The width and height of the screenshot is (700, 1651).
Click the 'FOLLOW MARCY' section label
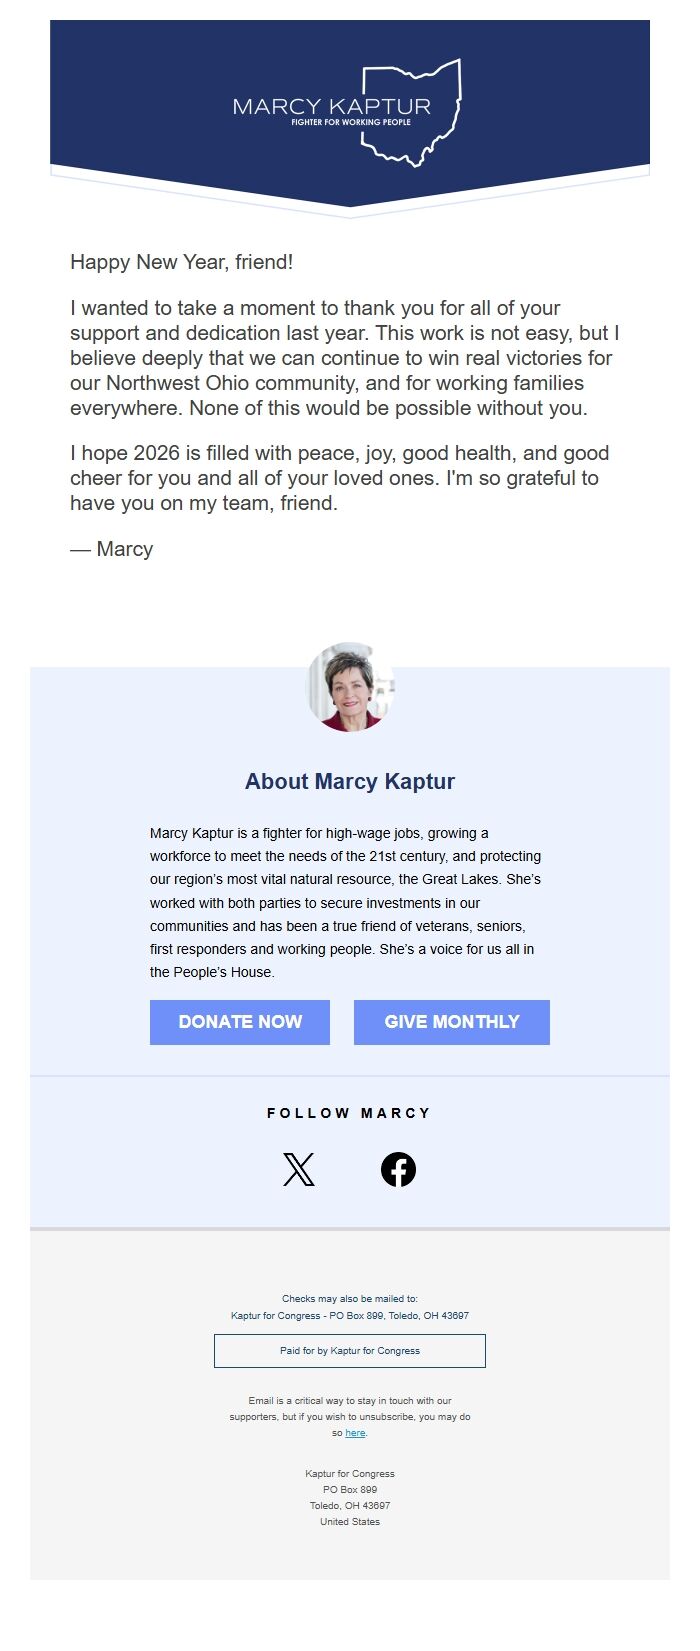[348, 1112]
